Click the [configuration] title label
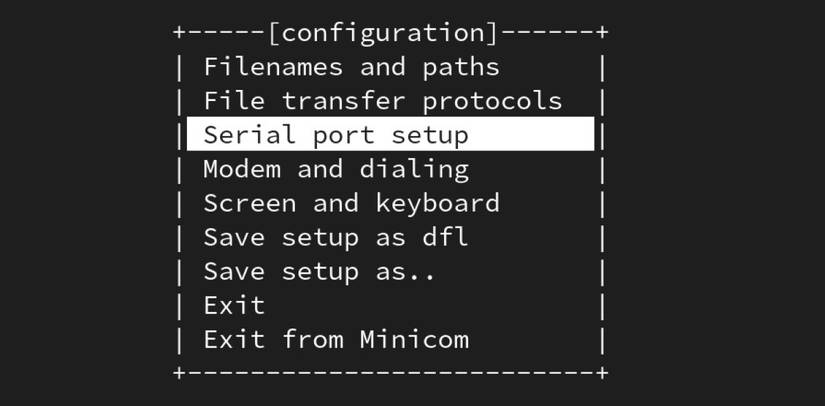 [383, 33]
